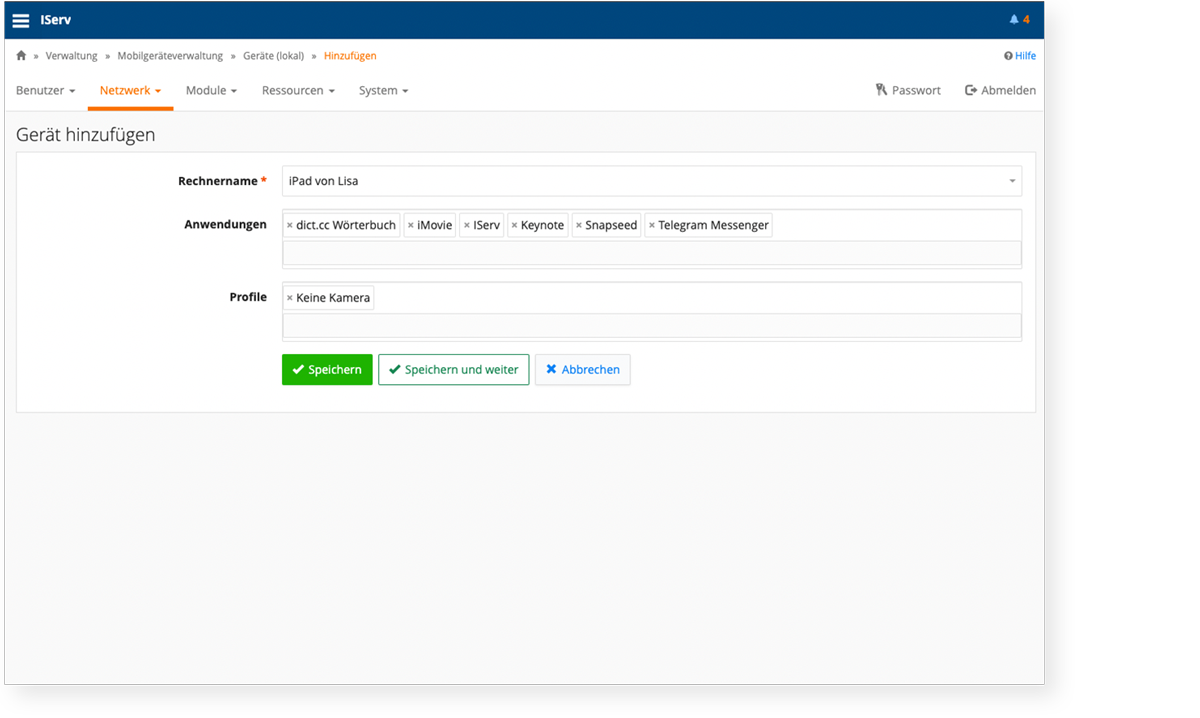Remove the Keynote application tag
The height and width of the screenshot is (718, 1200).
(x=515, y=226)
